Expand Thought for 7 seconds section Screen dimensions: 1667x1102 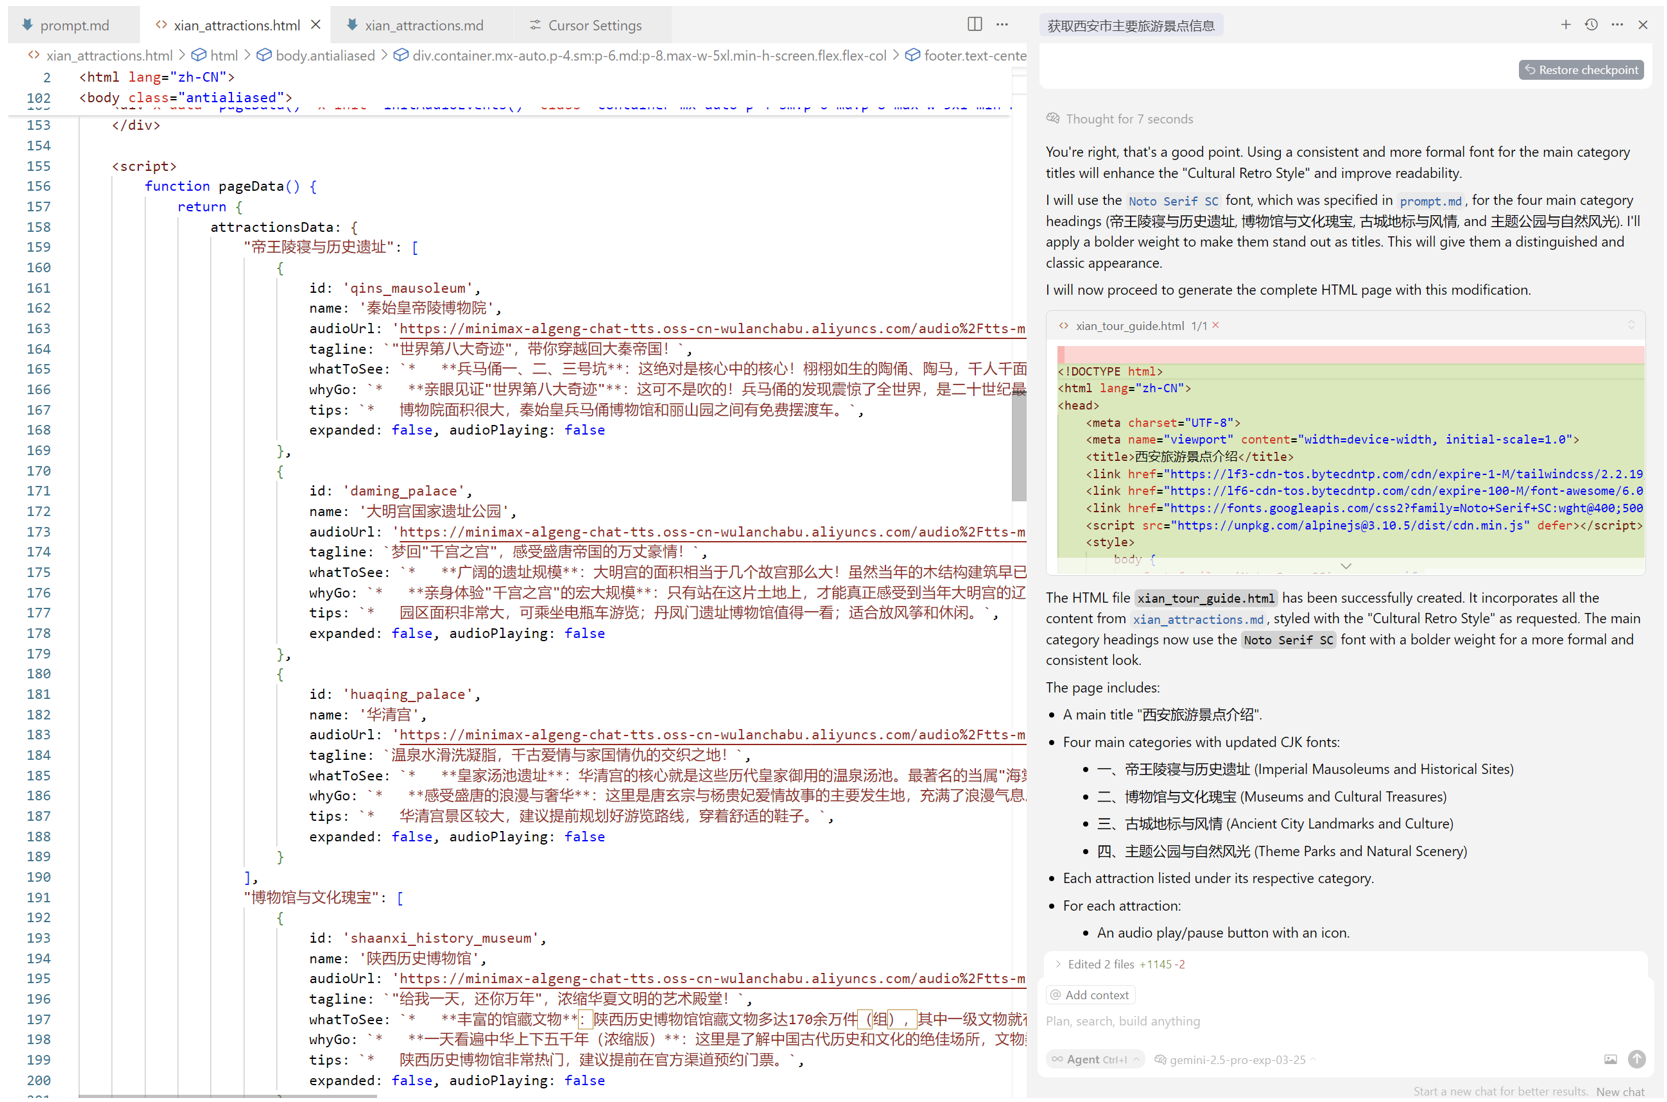point(1128,119)
